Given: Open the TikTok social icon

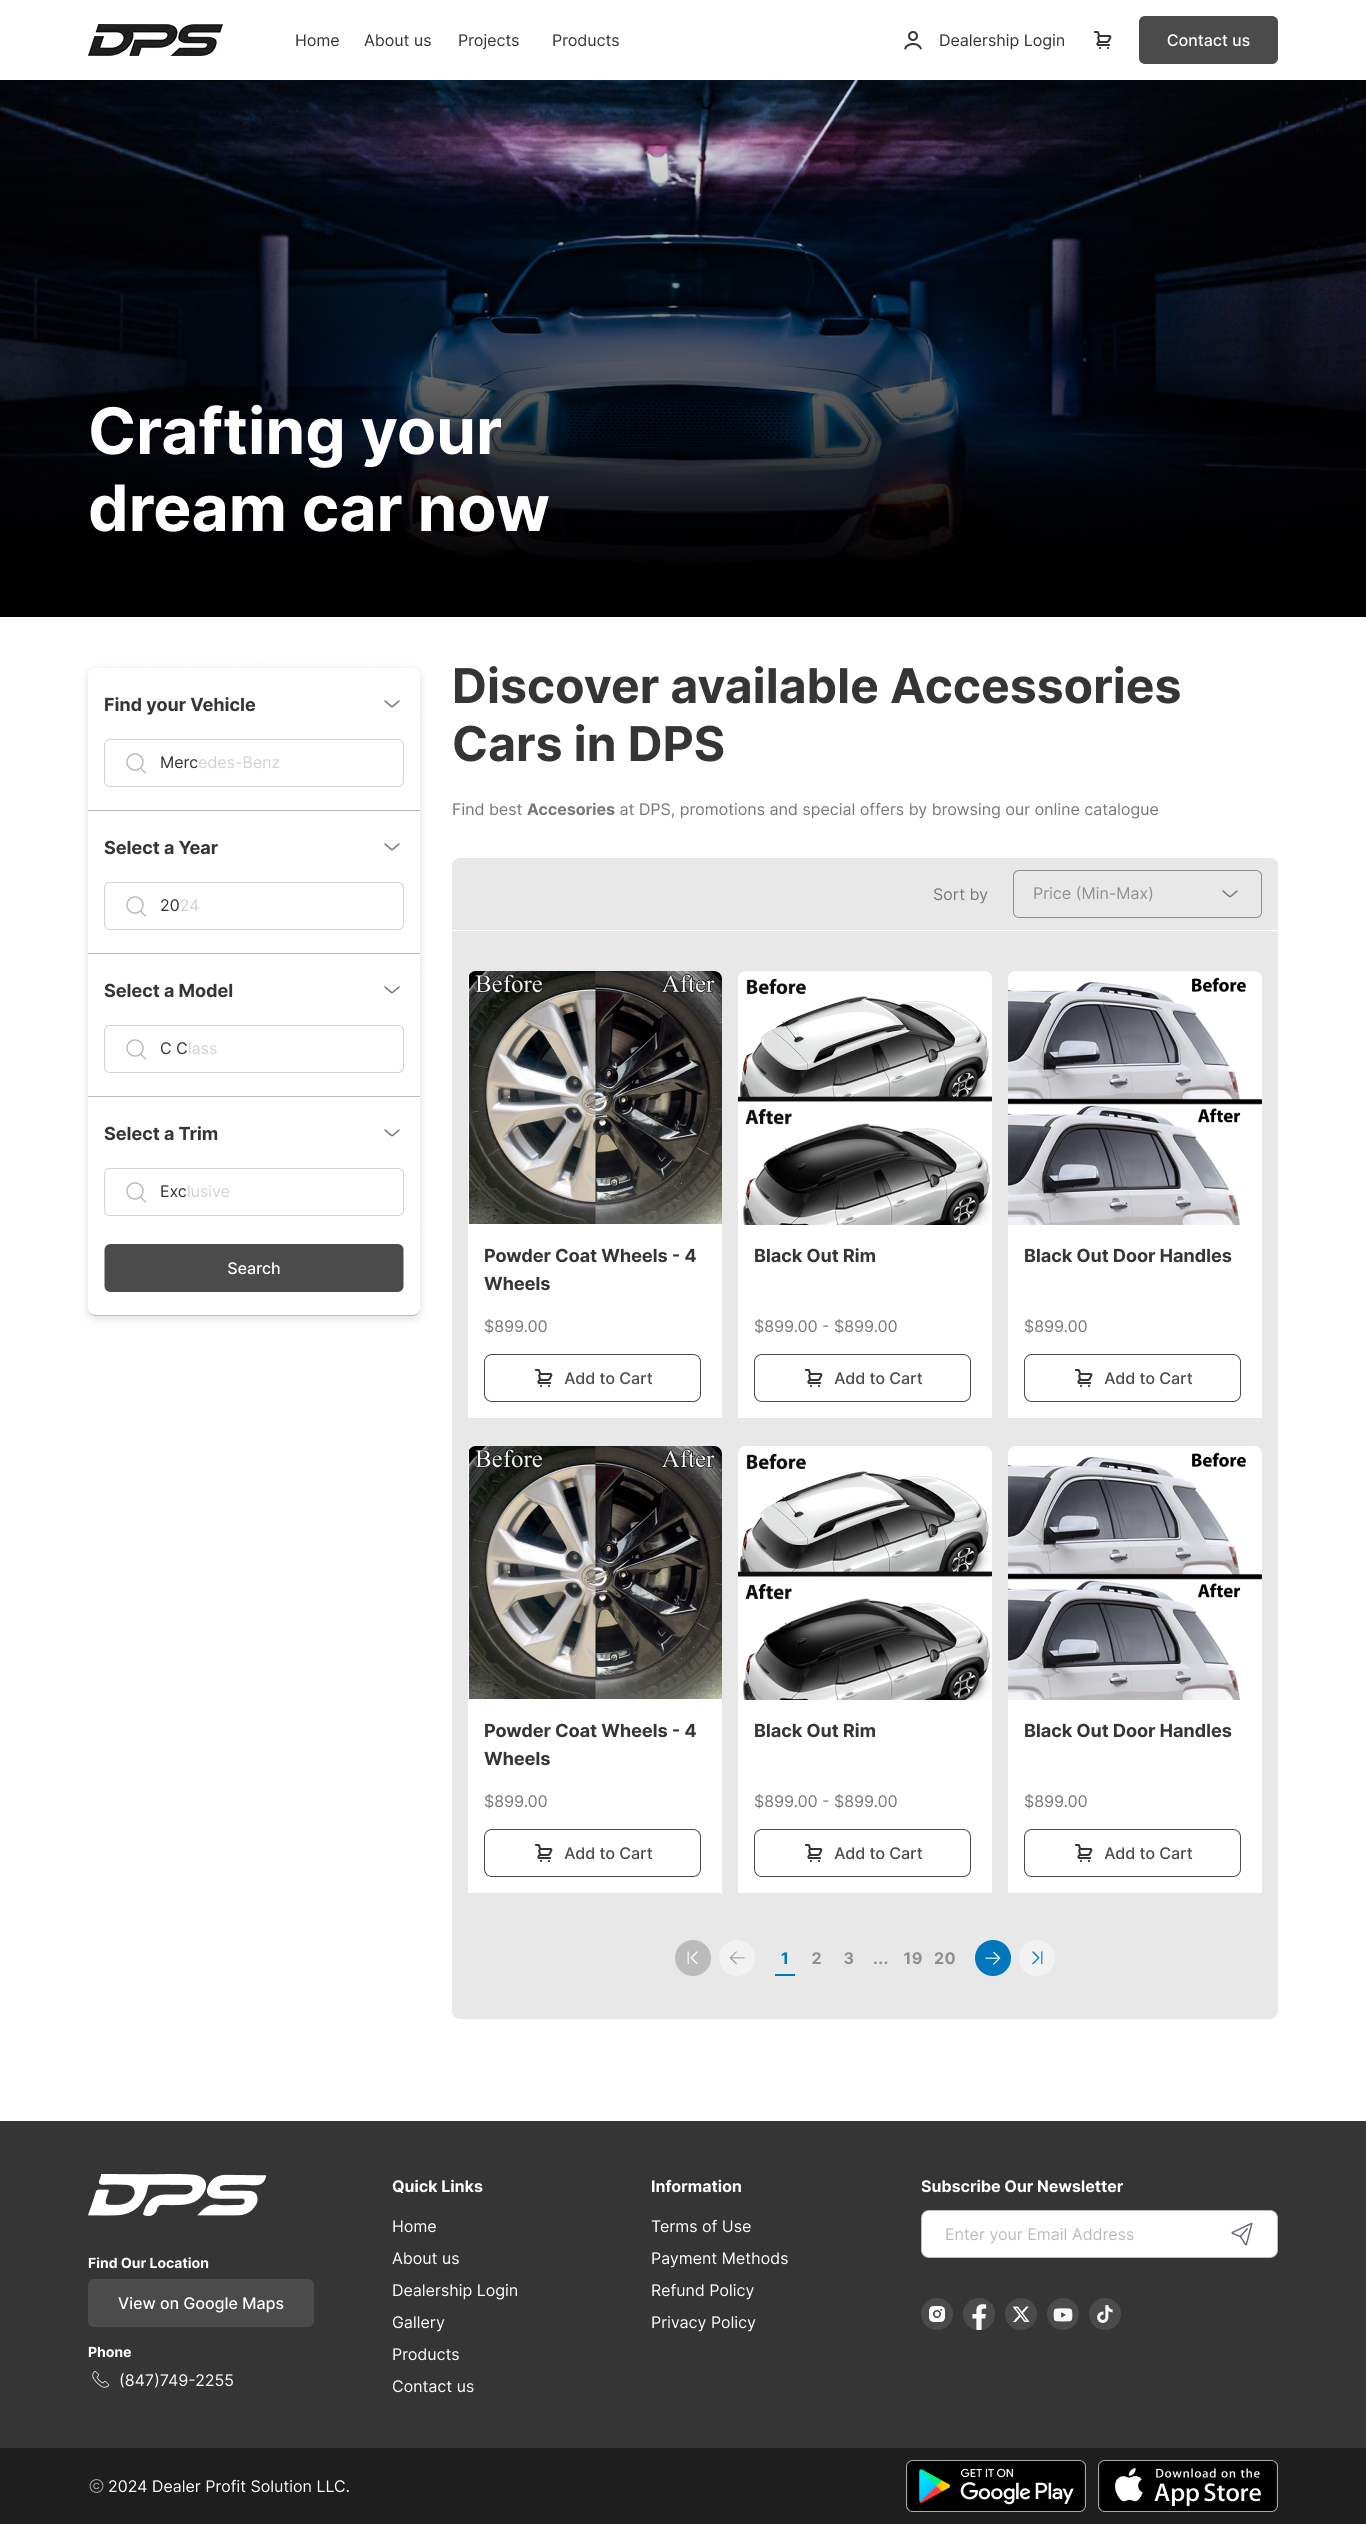Looking at the screenshot, I should tap(1105, 2314).
